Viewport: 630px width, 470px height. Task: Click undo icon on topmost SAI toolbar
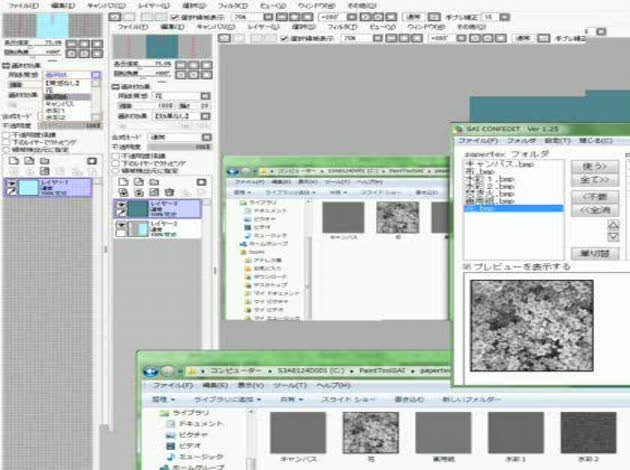point(115,17)
